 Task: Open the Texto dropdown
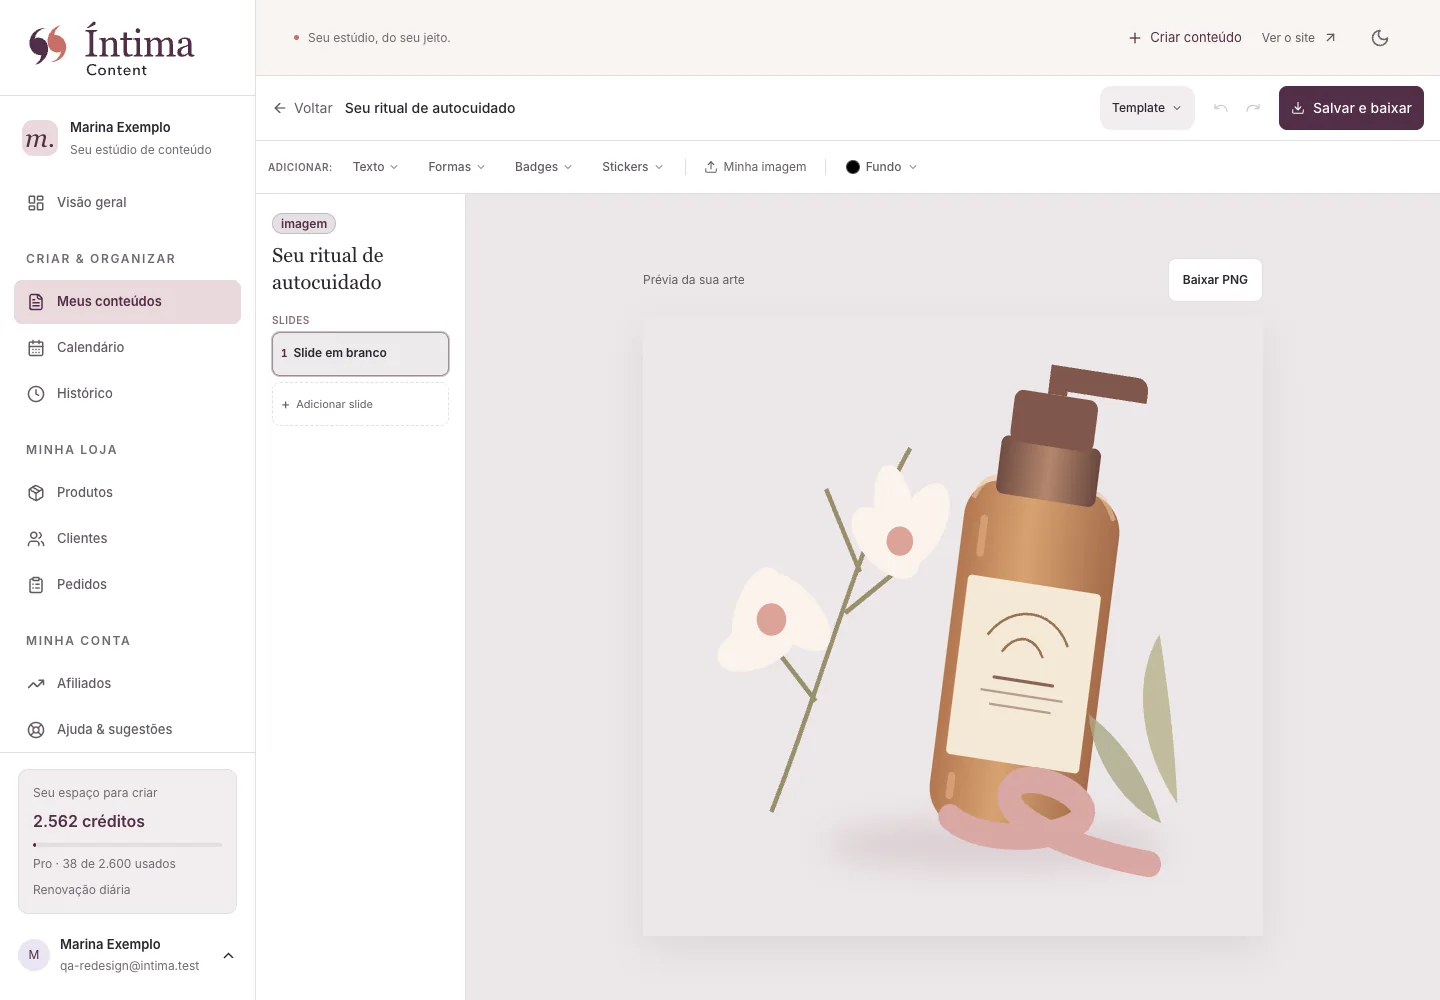pyautogui.click(x=375, y=167)
